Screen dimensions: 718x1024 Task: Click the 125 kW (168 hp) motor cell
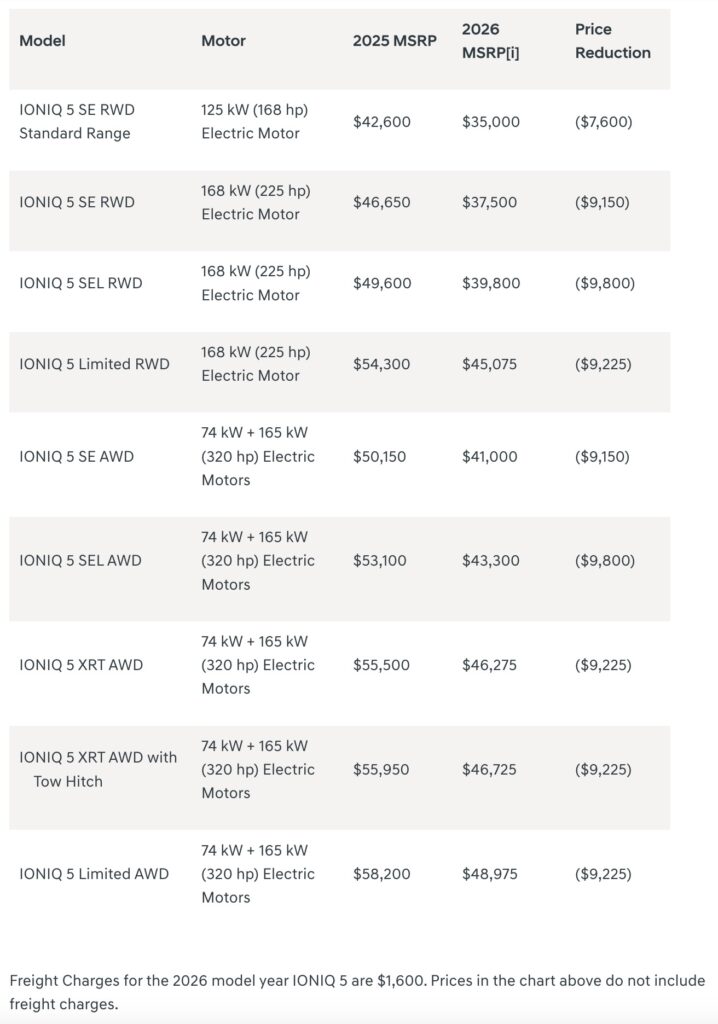coord(254,122)
